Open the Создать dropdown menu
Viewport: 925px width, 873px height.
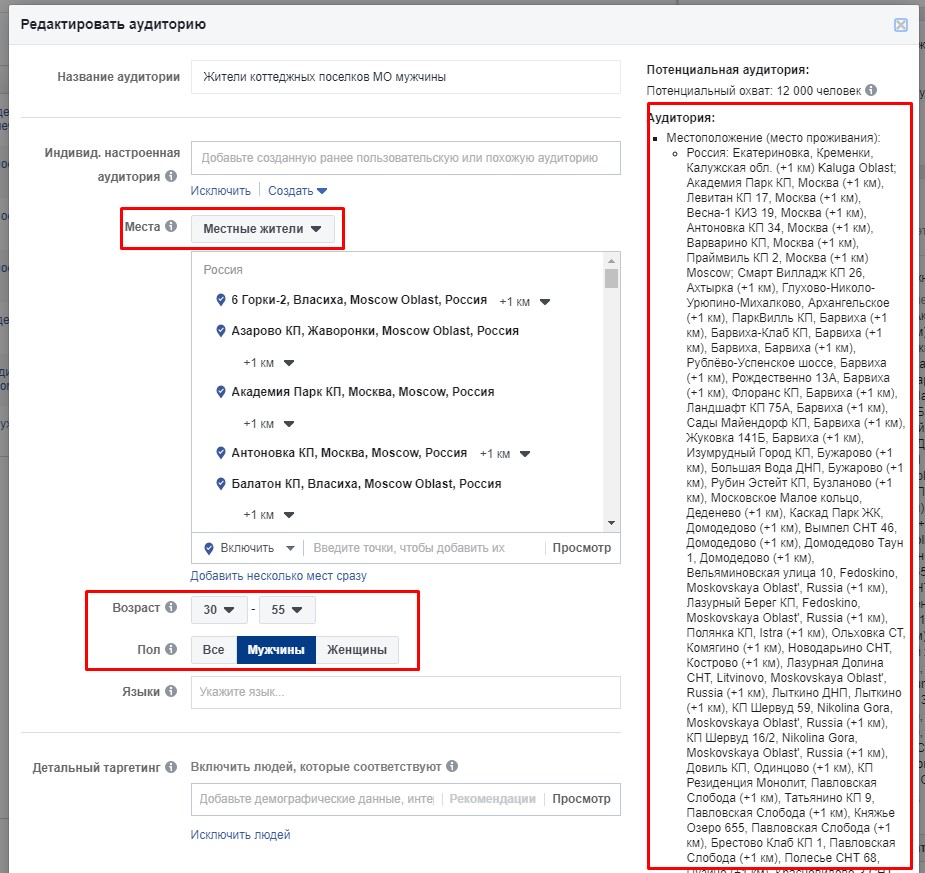[x=297, y=191]
